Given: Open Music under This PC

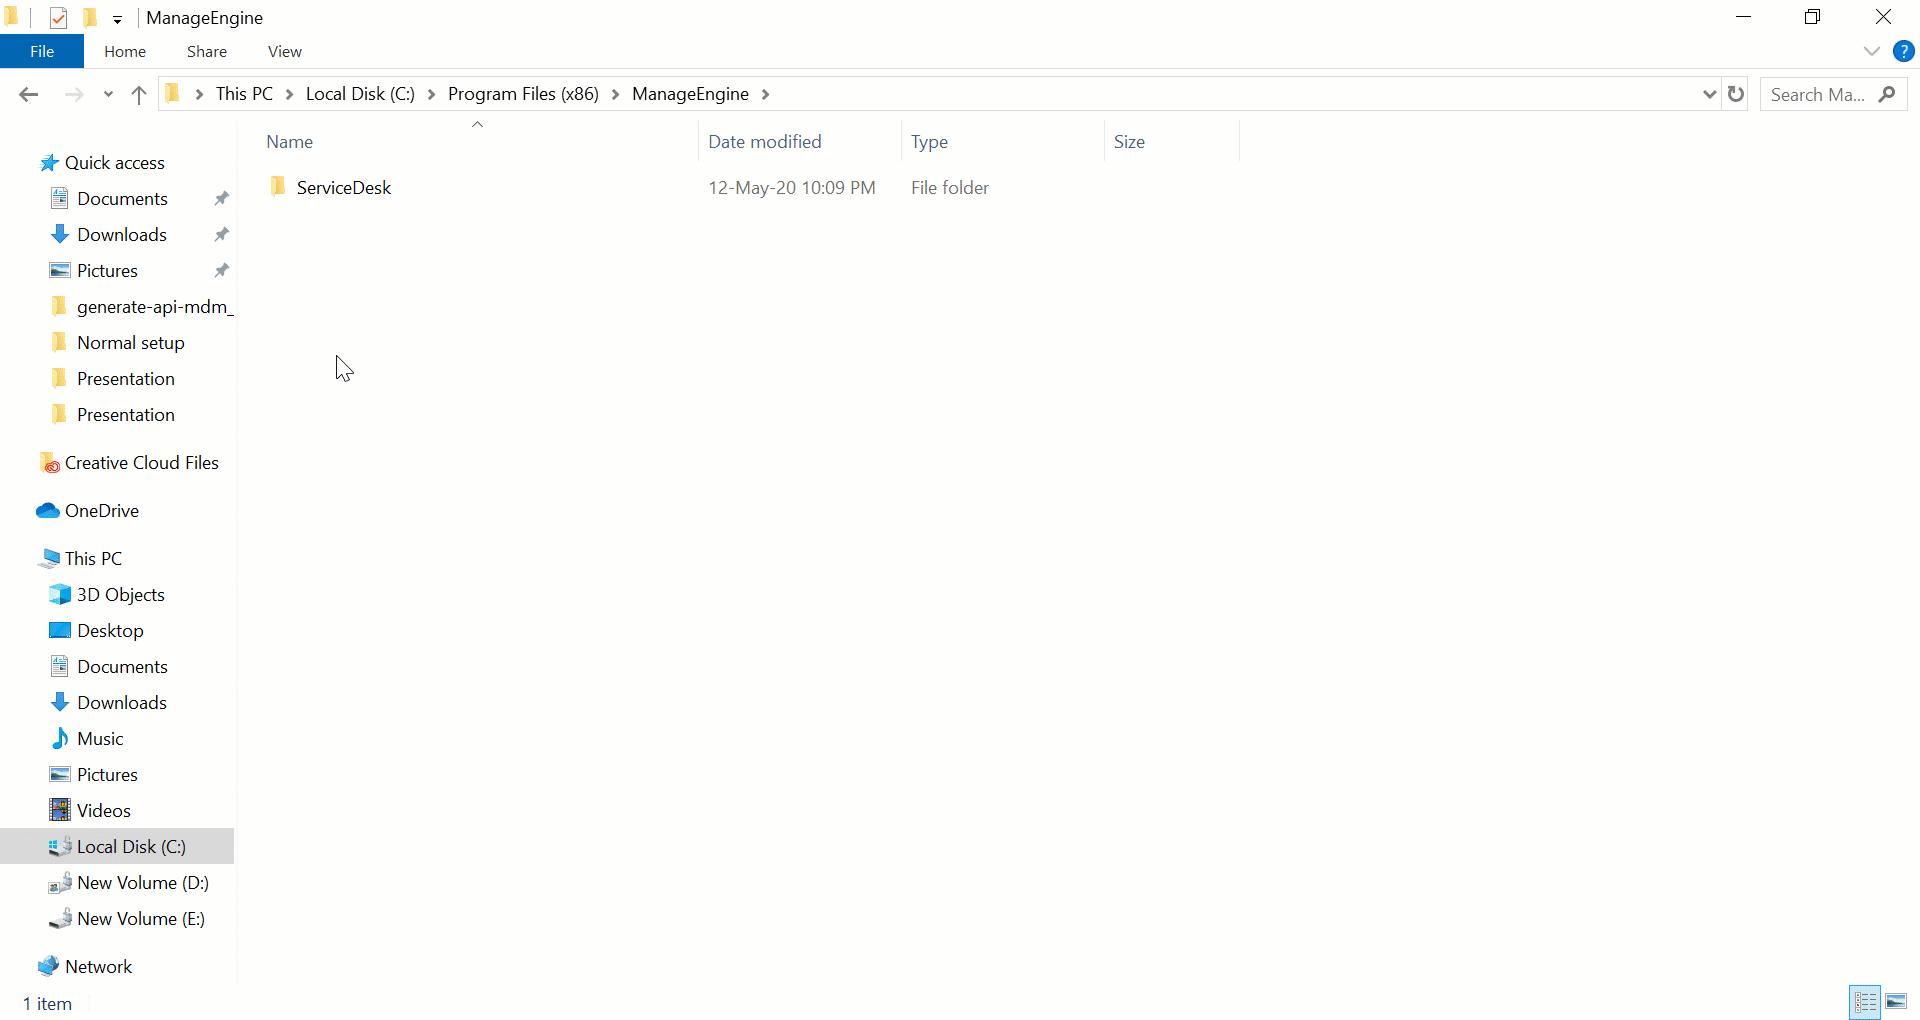Looking at the screenshot, I should pos(100,739).
